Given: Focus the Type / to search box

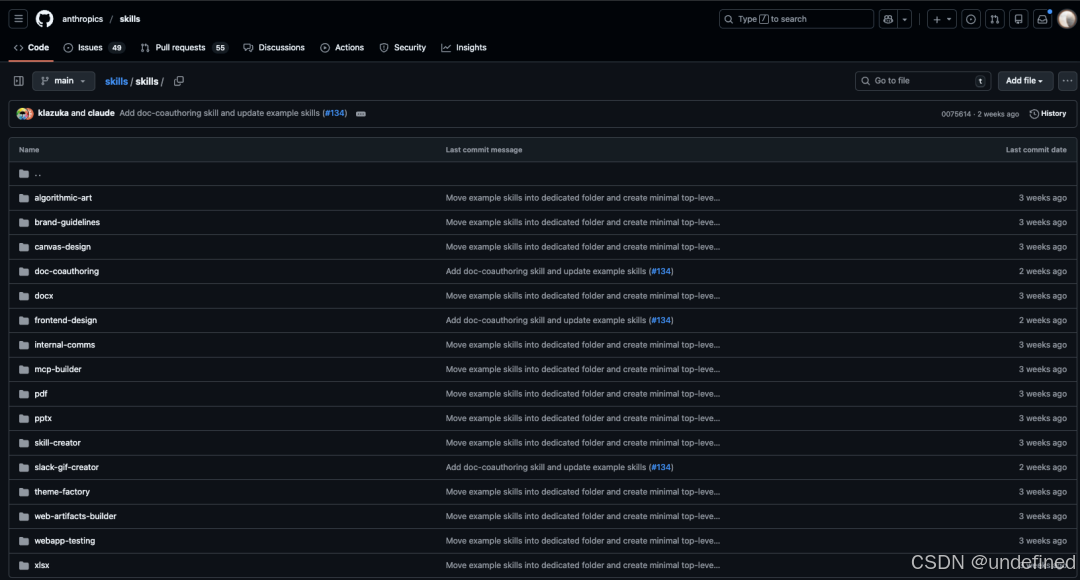Looking at the screenshot, I should point(796,19).
